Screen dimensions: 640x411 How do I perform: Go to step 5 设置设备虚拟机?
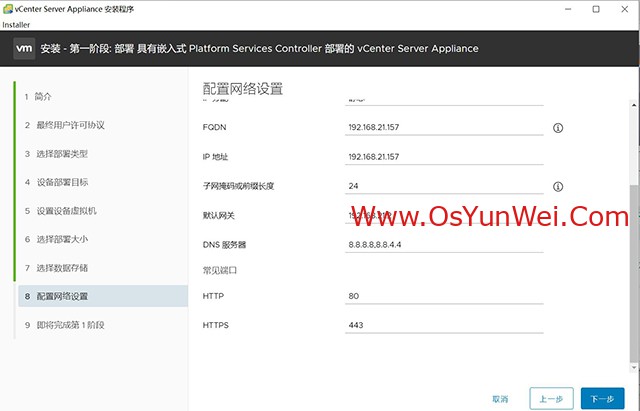pyautogui.click(x=60, y=211)
